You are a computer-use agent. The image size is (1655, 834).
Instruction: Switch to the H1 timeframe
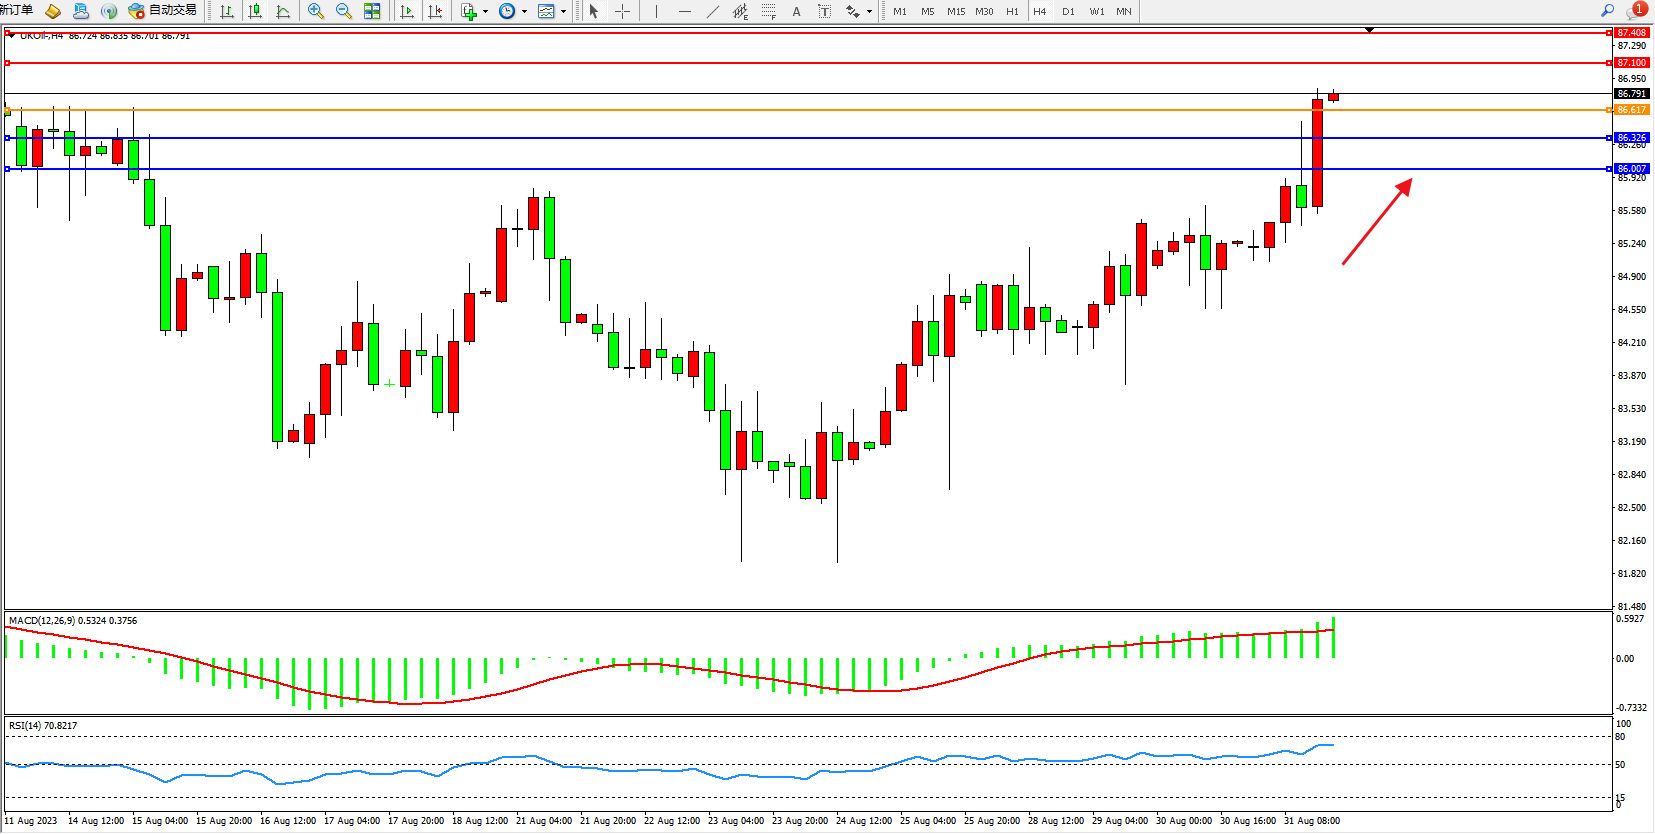1012,11
